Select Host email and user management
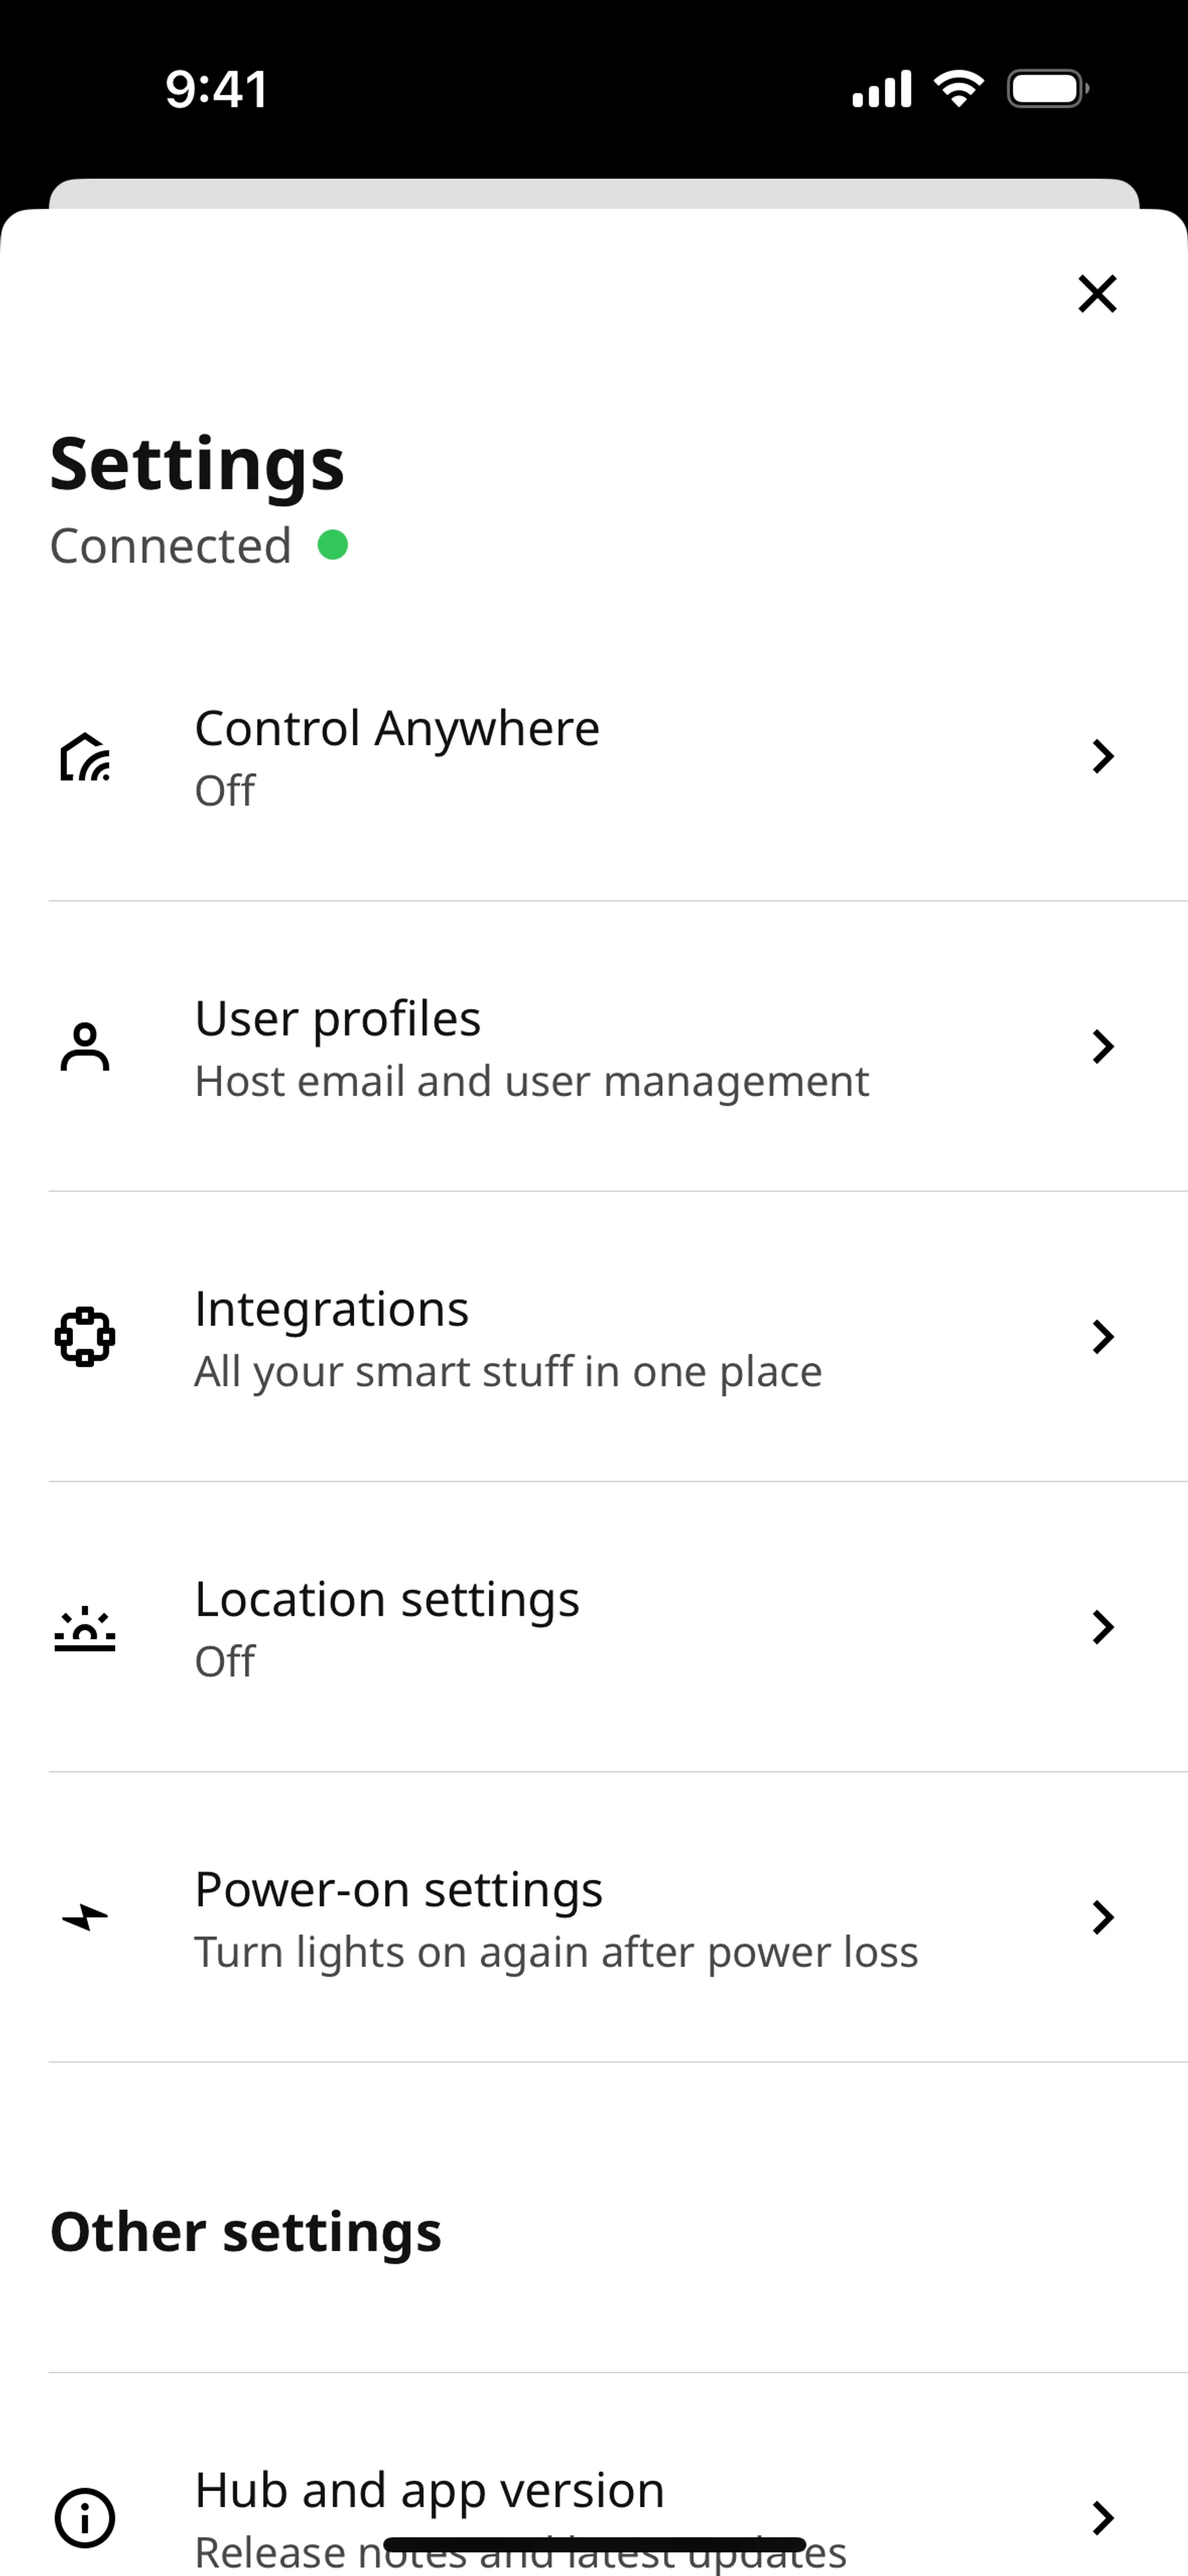Viewport: 1188px width, 2576px height. (532, 1081)
